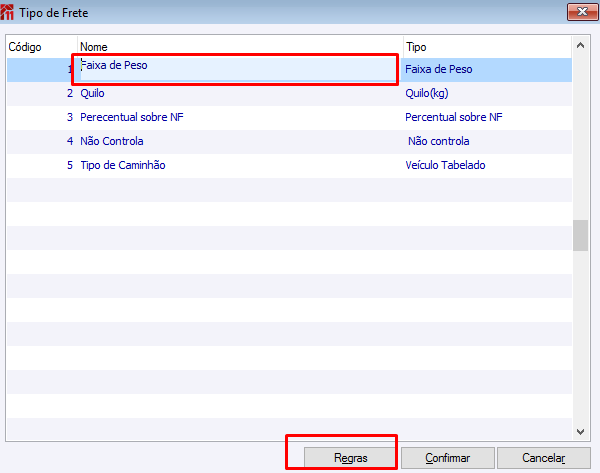The image size is (600, 473).
Task: Click the Regras button
Action: click(350, 458)
